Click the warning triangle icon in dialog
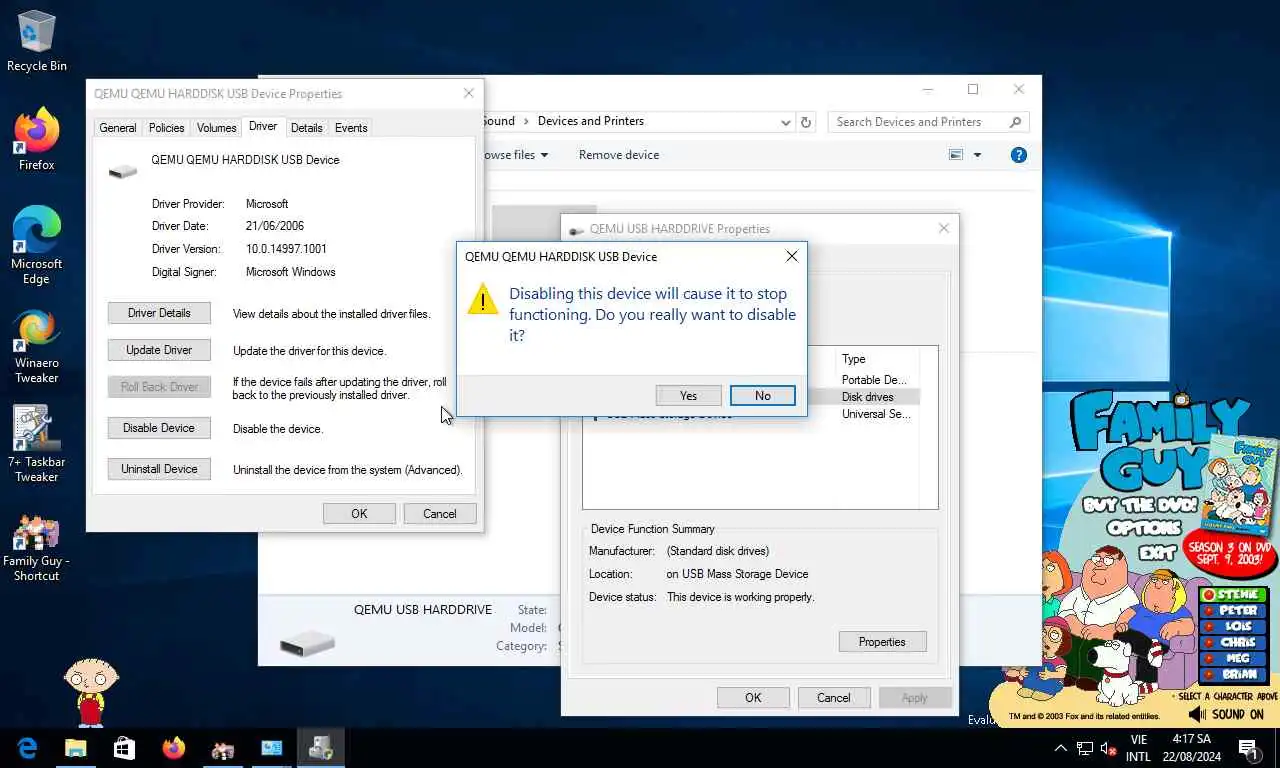This screenshot has width=1280, height=768. coord(482,299)
